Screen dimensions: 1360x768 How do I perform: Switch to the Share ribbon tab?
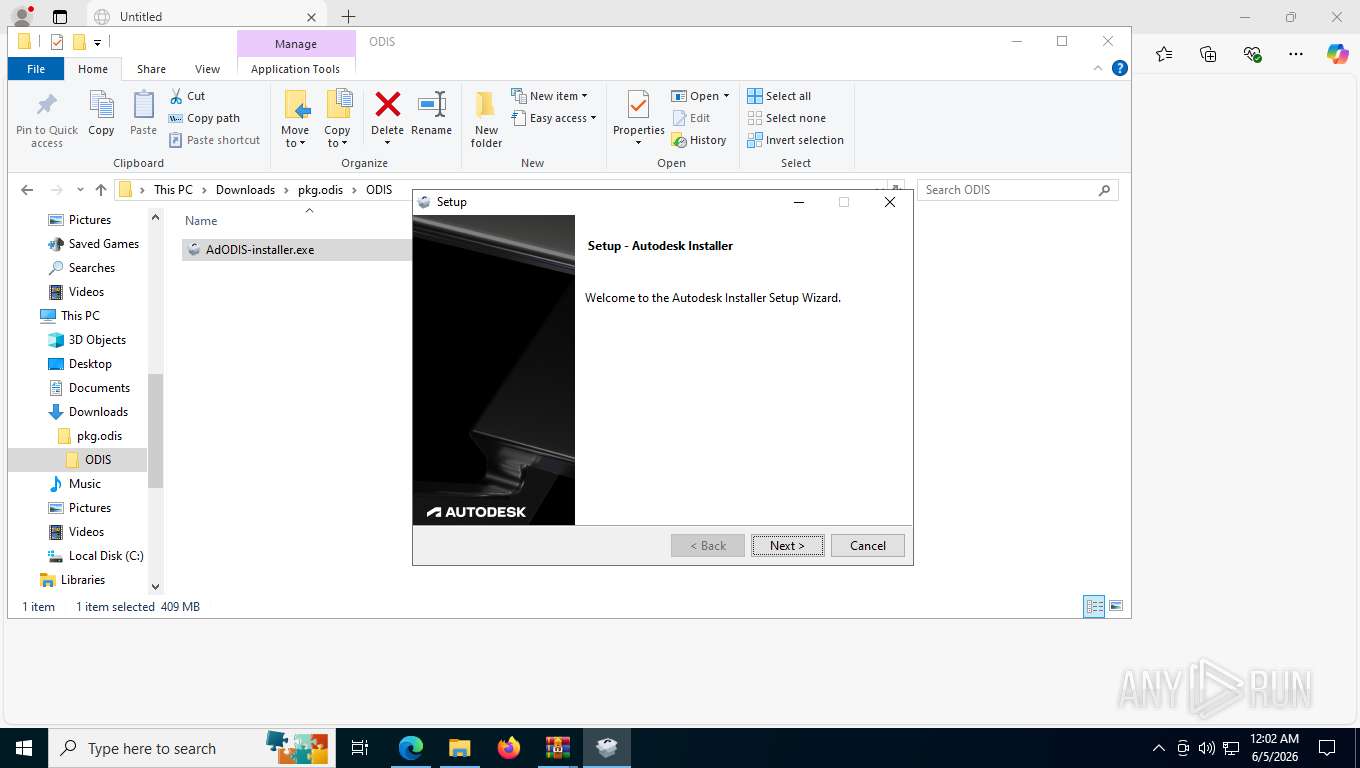(152, 69)
